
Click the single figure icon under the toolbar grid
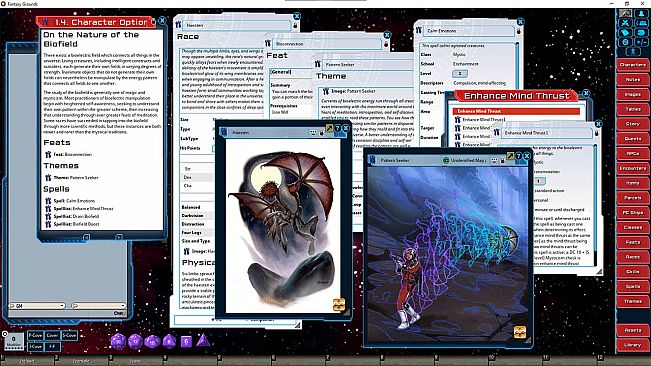coord(633,52)
